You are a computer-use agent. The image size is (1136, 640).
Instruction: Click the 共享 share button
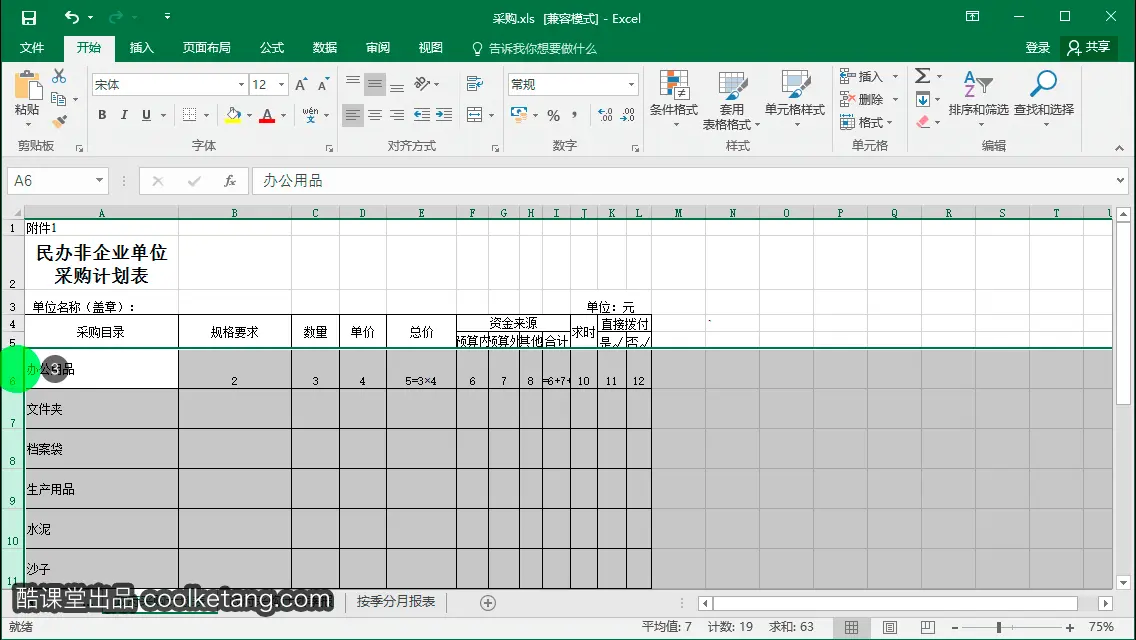tap(1089, 48)
